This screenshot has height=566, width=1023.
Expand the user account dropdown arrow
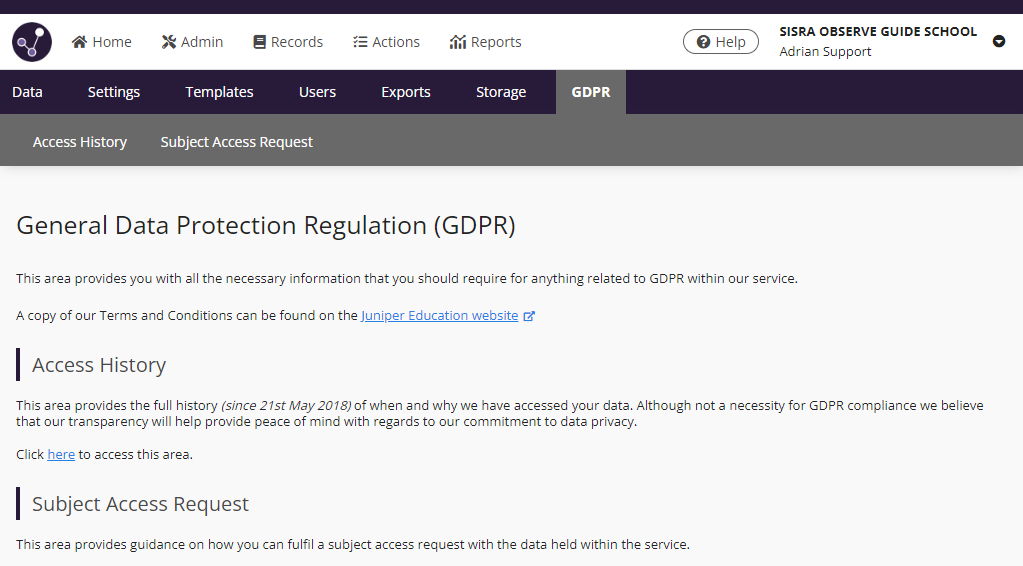pyautogui.click(x=998, y=42)
